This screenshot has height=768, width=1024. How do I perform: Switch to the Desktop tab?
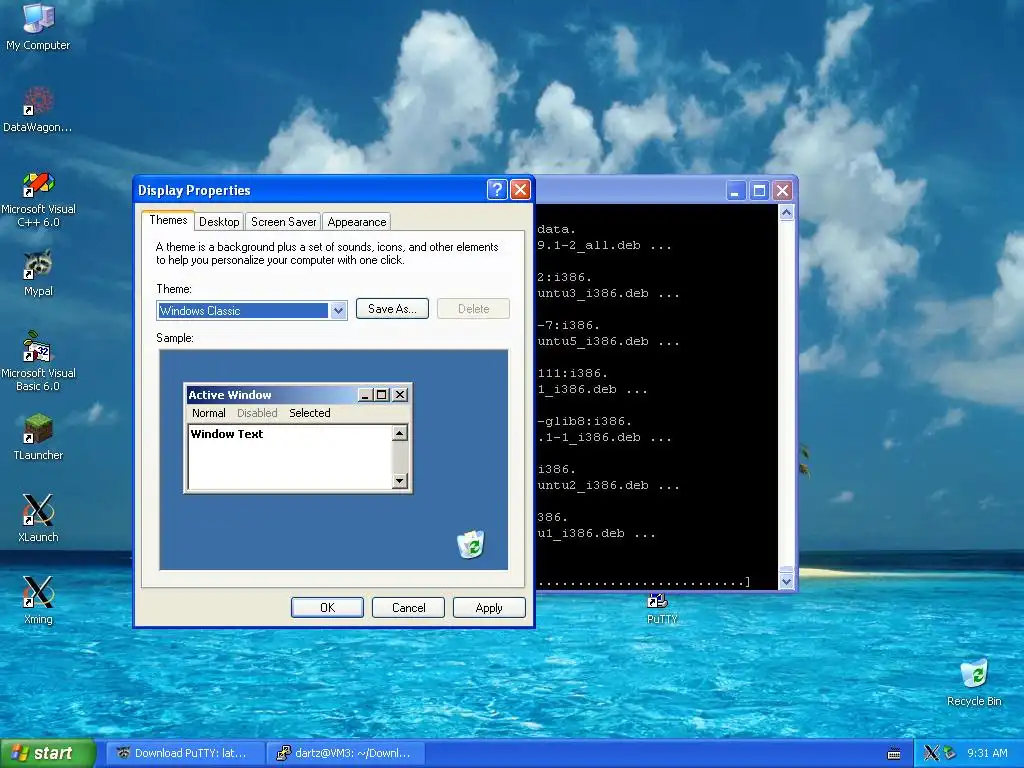coord(219,222)
